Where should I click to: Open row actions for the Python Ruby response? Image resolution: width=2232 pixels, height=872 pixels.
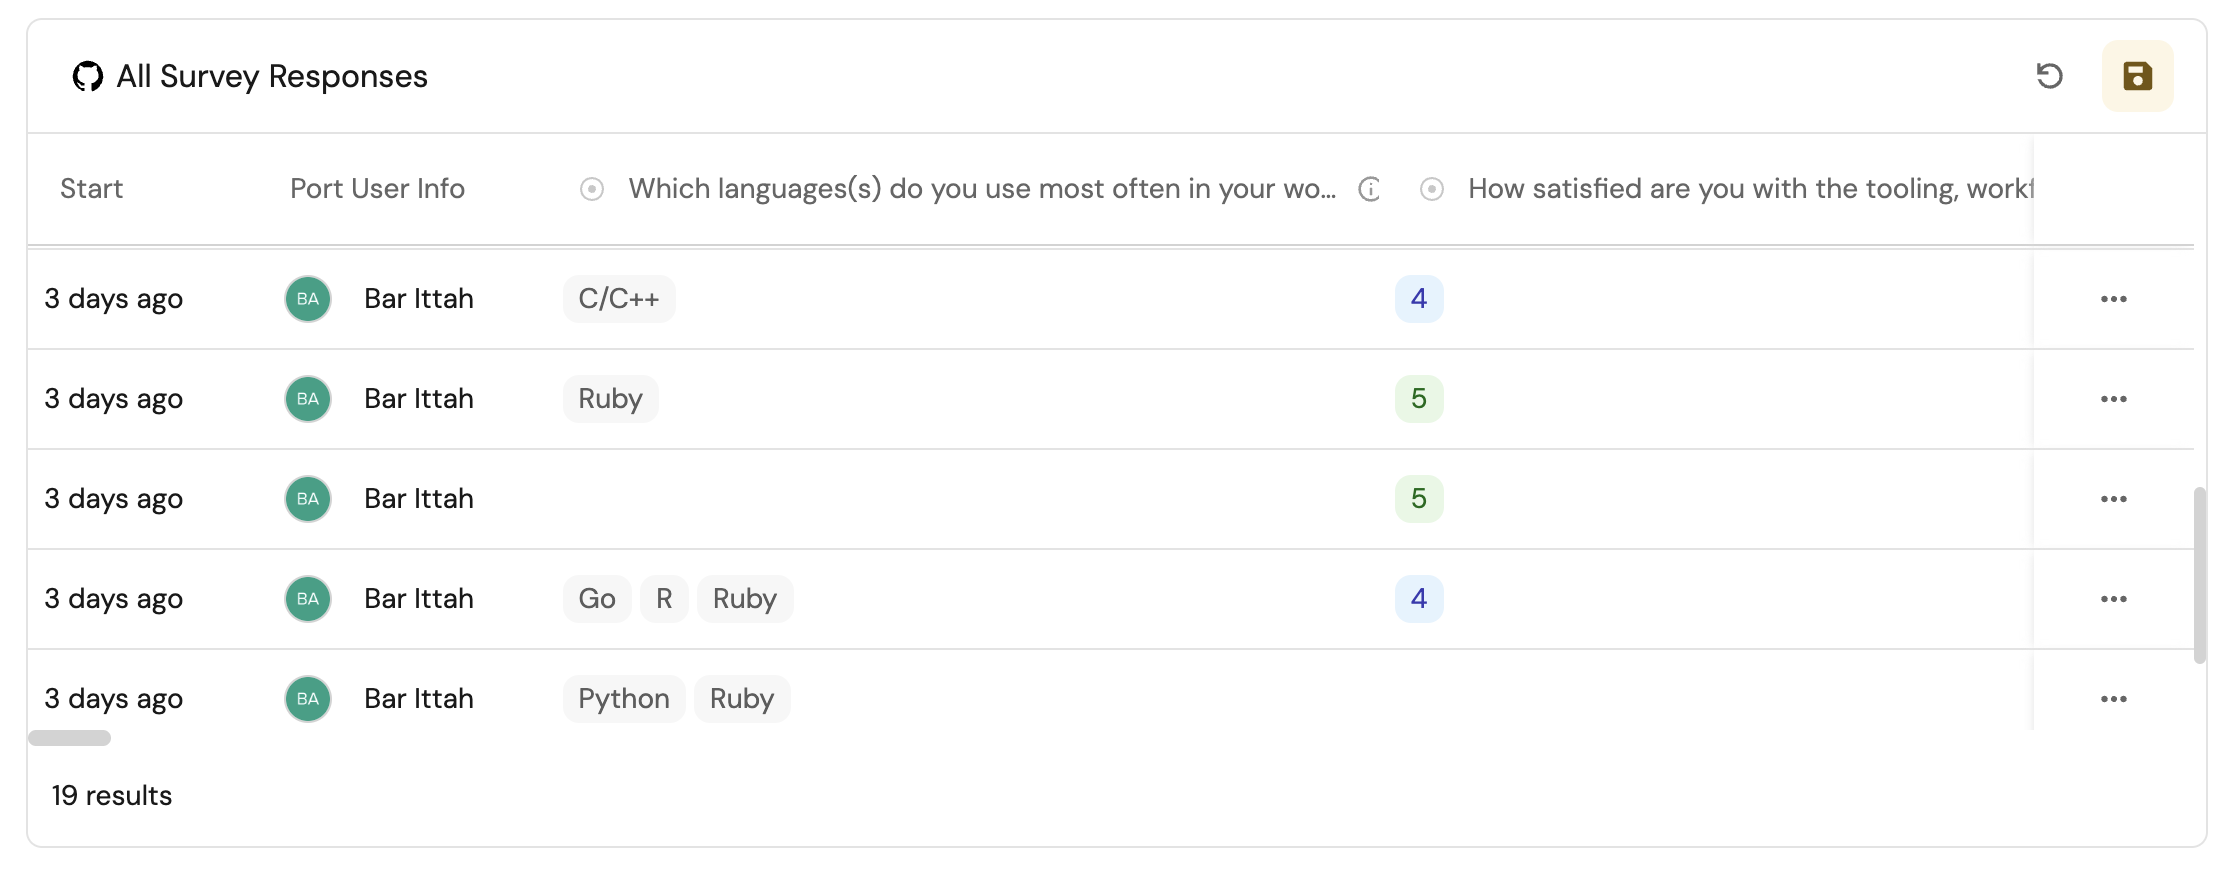click(x=2113, y=699)
